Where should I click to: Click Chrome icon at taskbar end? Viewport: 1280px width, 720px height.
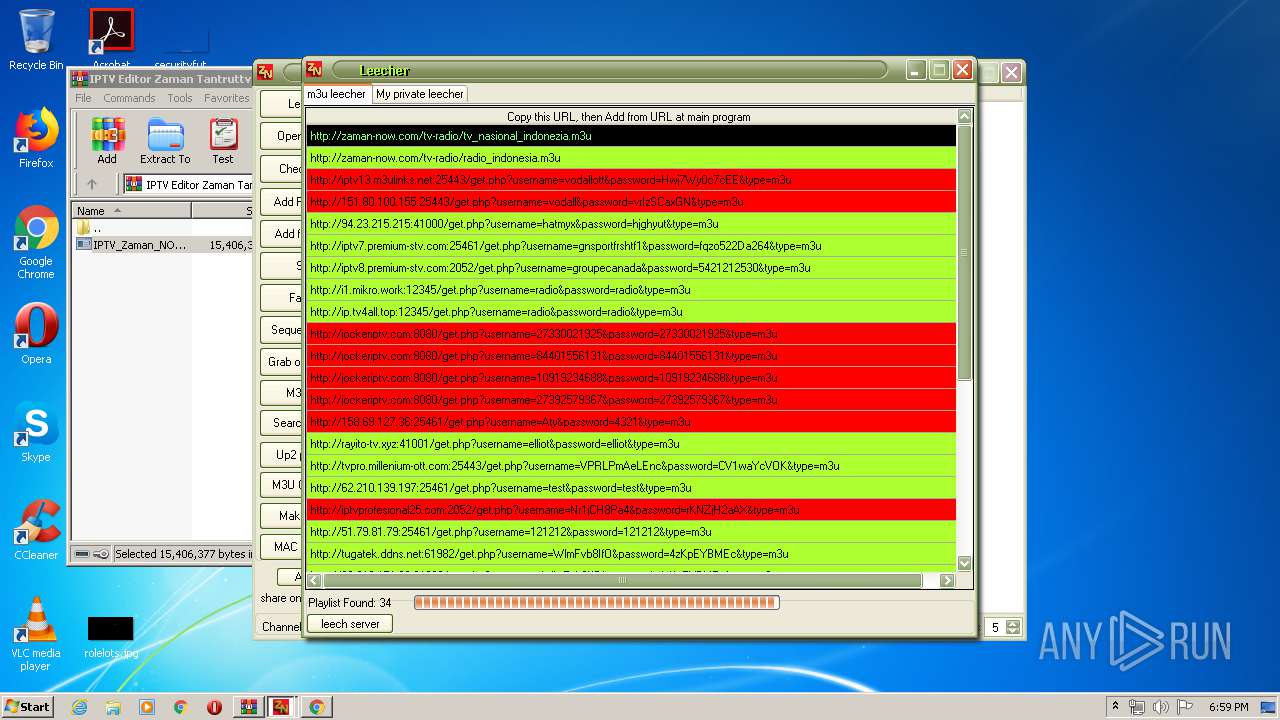pos(316,707)
